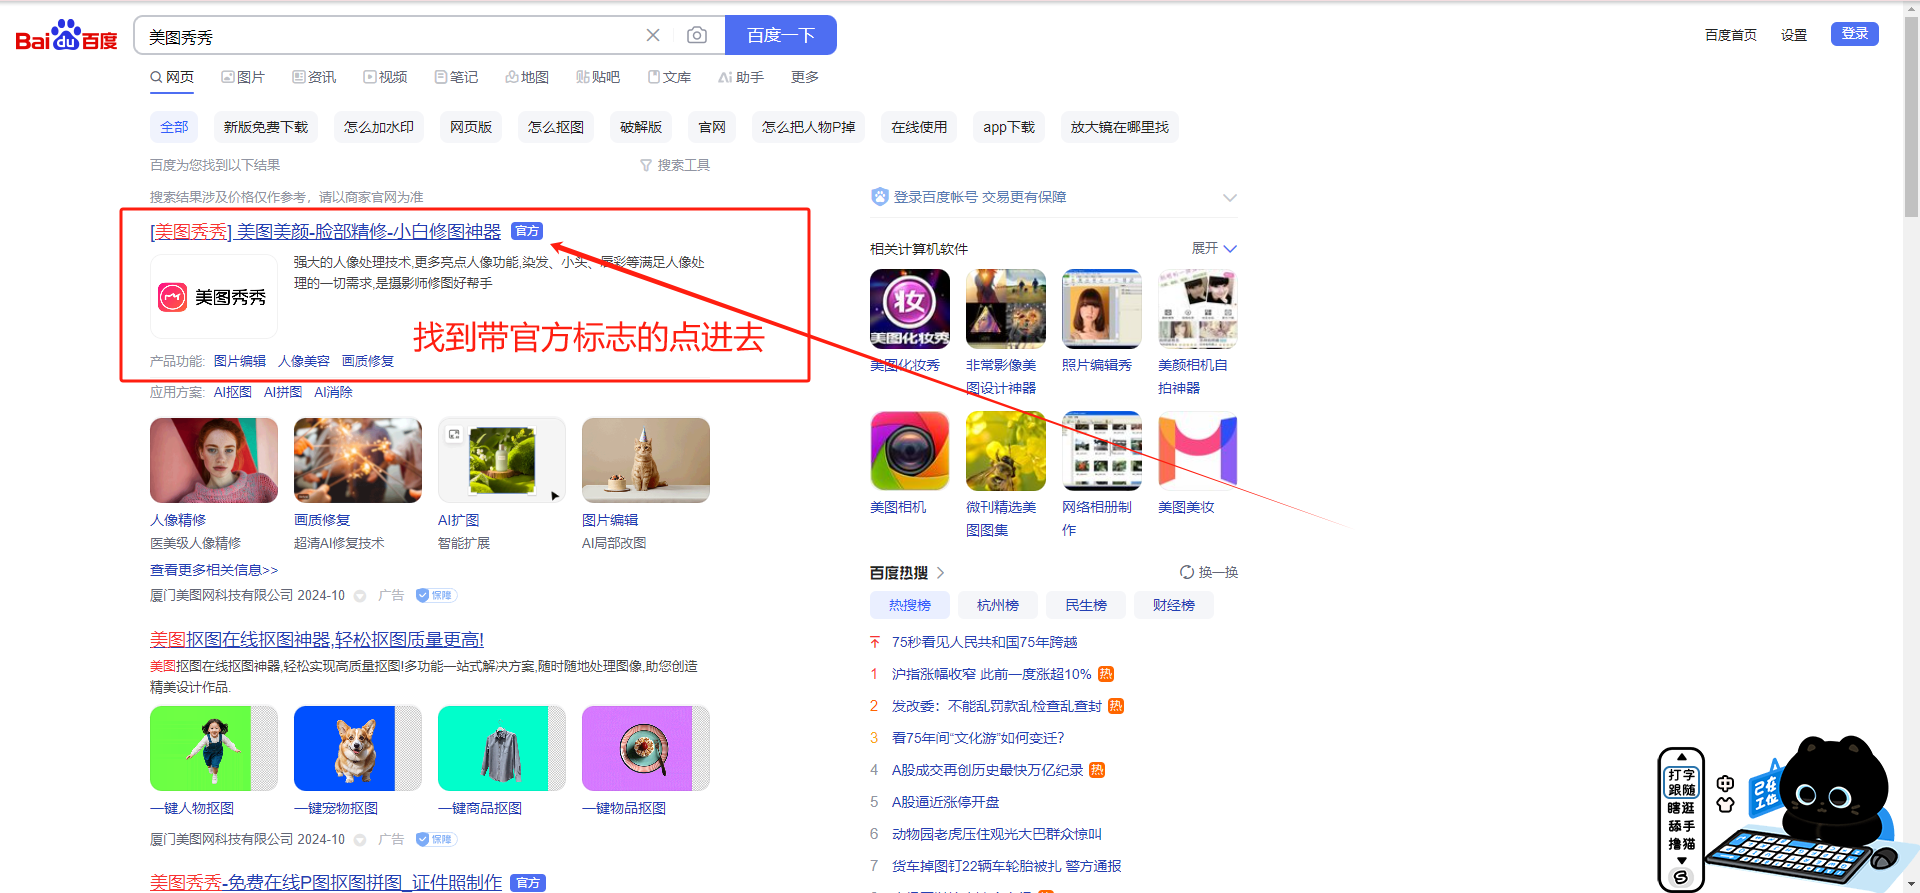Expand the 登录百度帐号 notice chevron
This screenshot has width=1920, height=893.
pos(1229,197)
